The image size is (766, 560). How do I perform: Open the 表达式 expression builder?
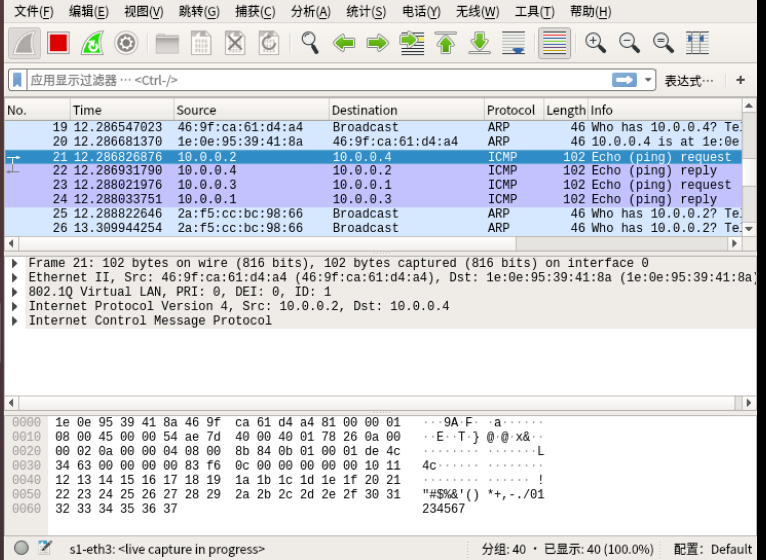[688, 81]
